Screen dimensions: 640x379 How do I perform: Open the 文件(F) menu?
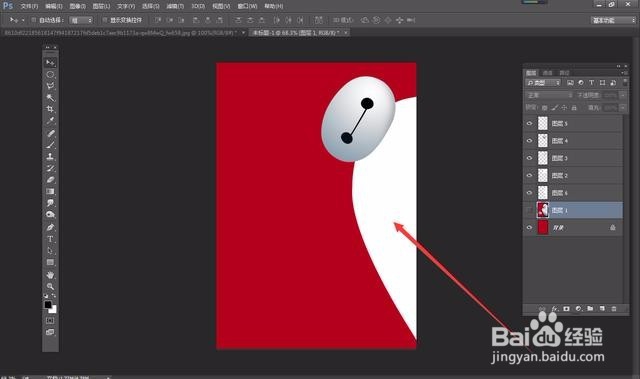click(29, 7)
